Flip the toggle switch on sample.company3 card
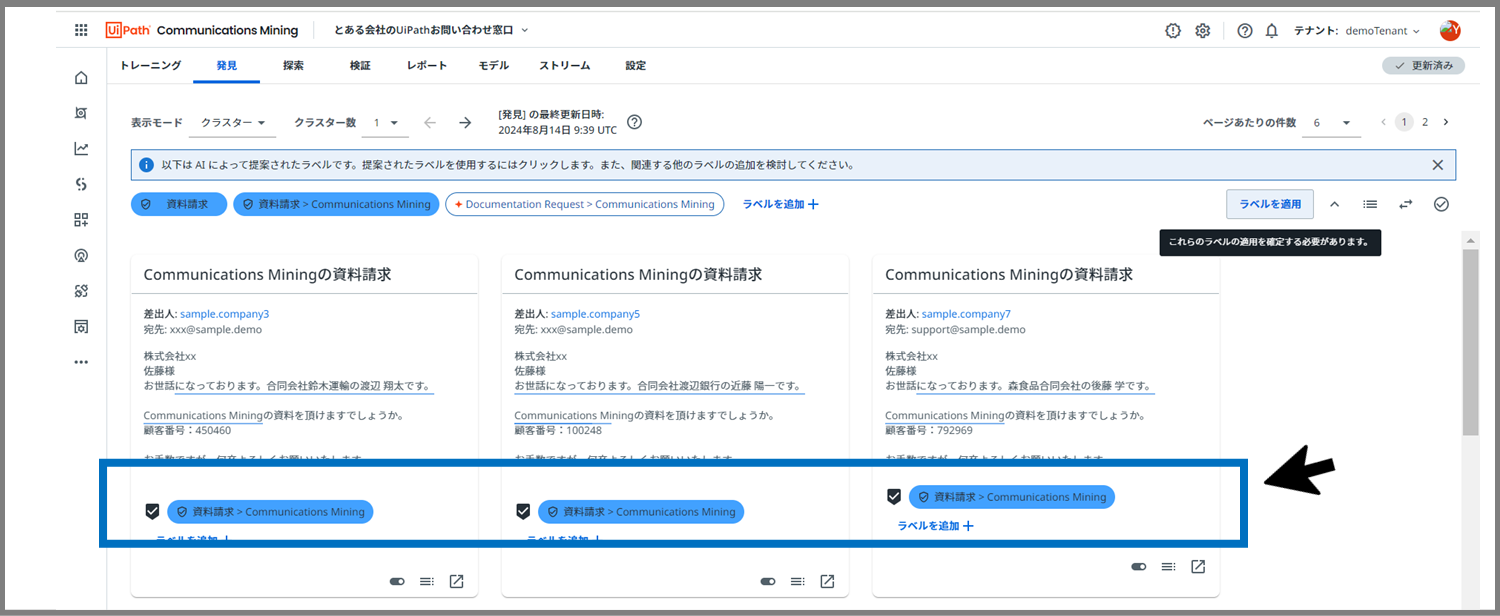 click(397, 581)
